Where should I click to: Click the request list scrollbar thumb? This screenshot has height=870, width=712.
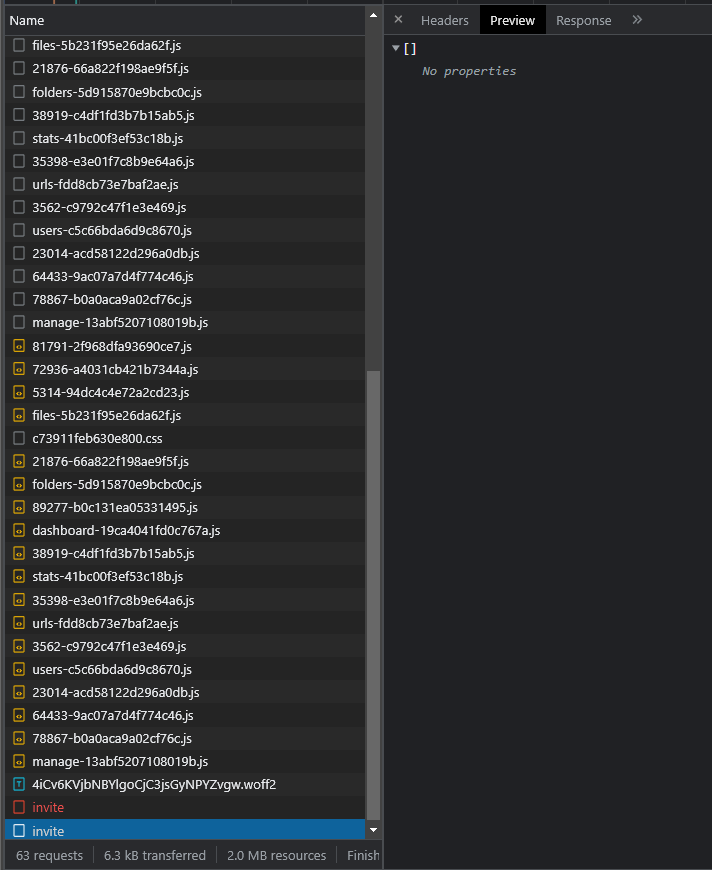pyautogui.click(x=373, y=595)
